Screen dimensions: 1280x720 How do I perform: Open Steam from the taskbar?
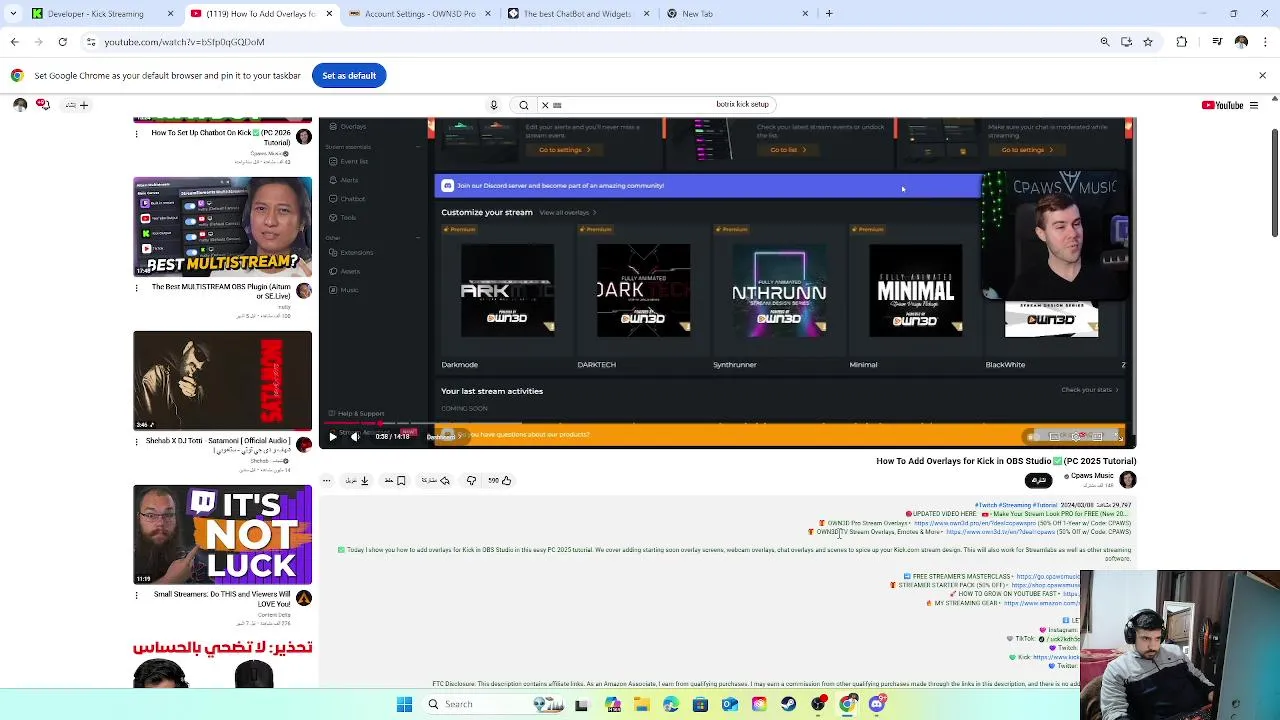(x=788, y=705)
